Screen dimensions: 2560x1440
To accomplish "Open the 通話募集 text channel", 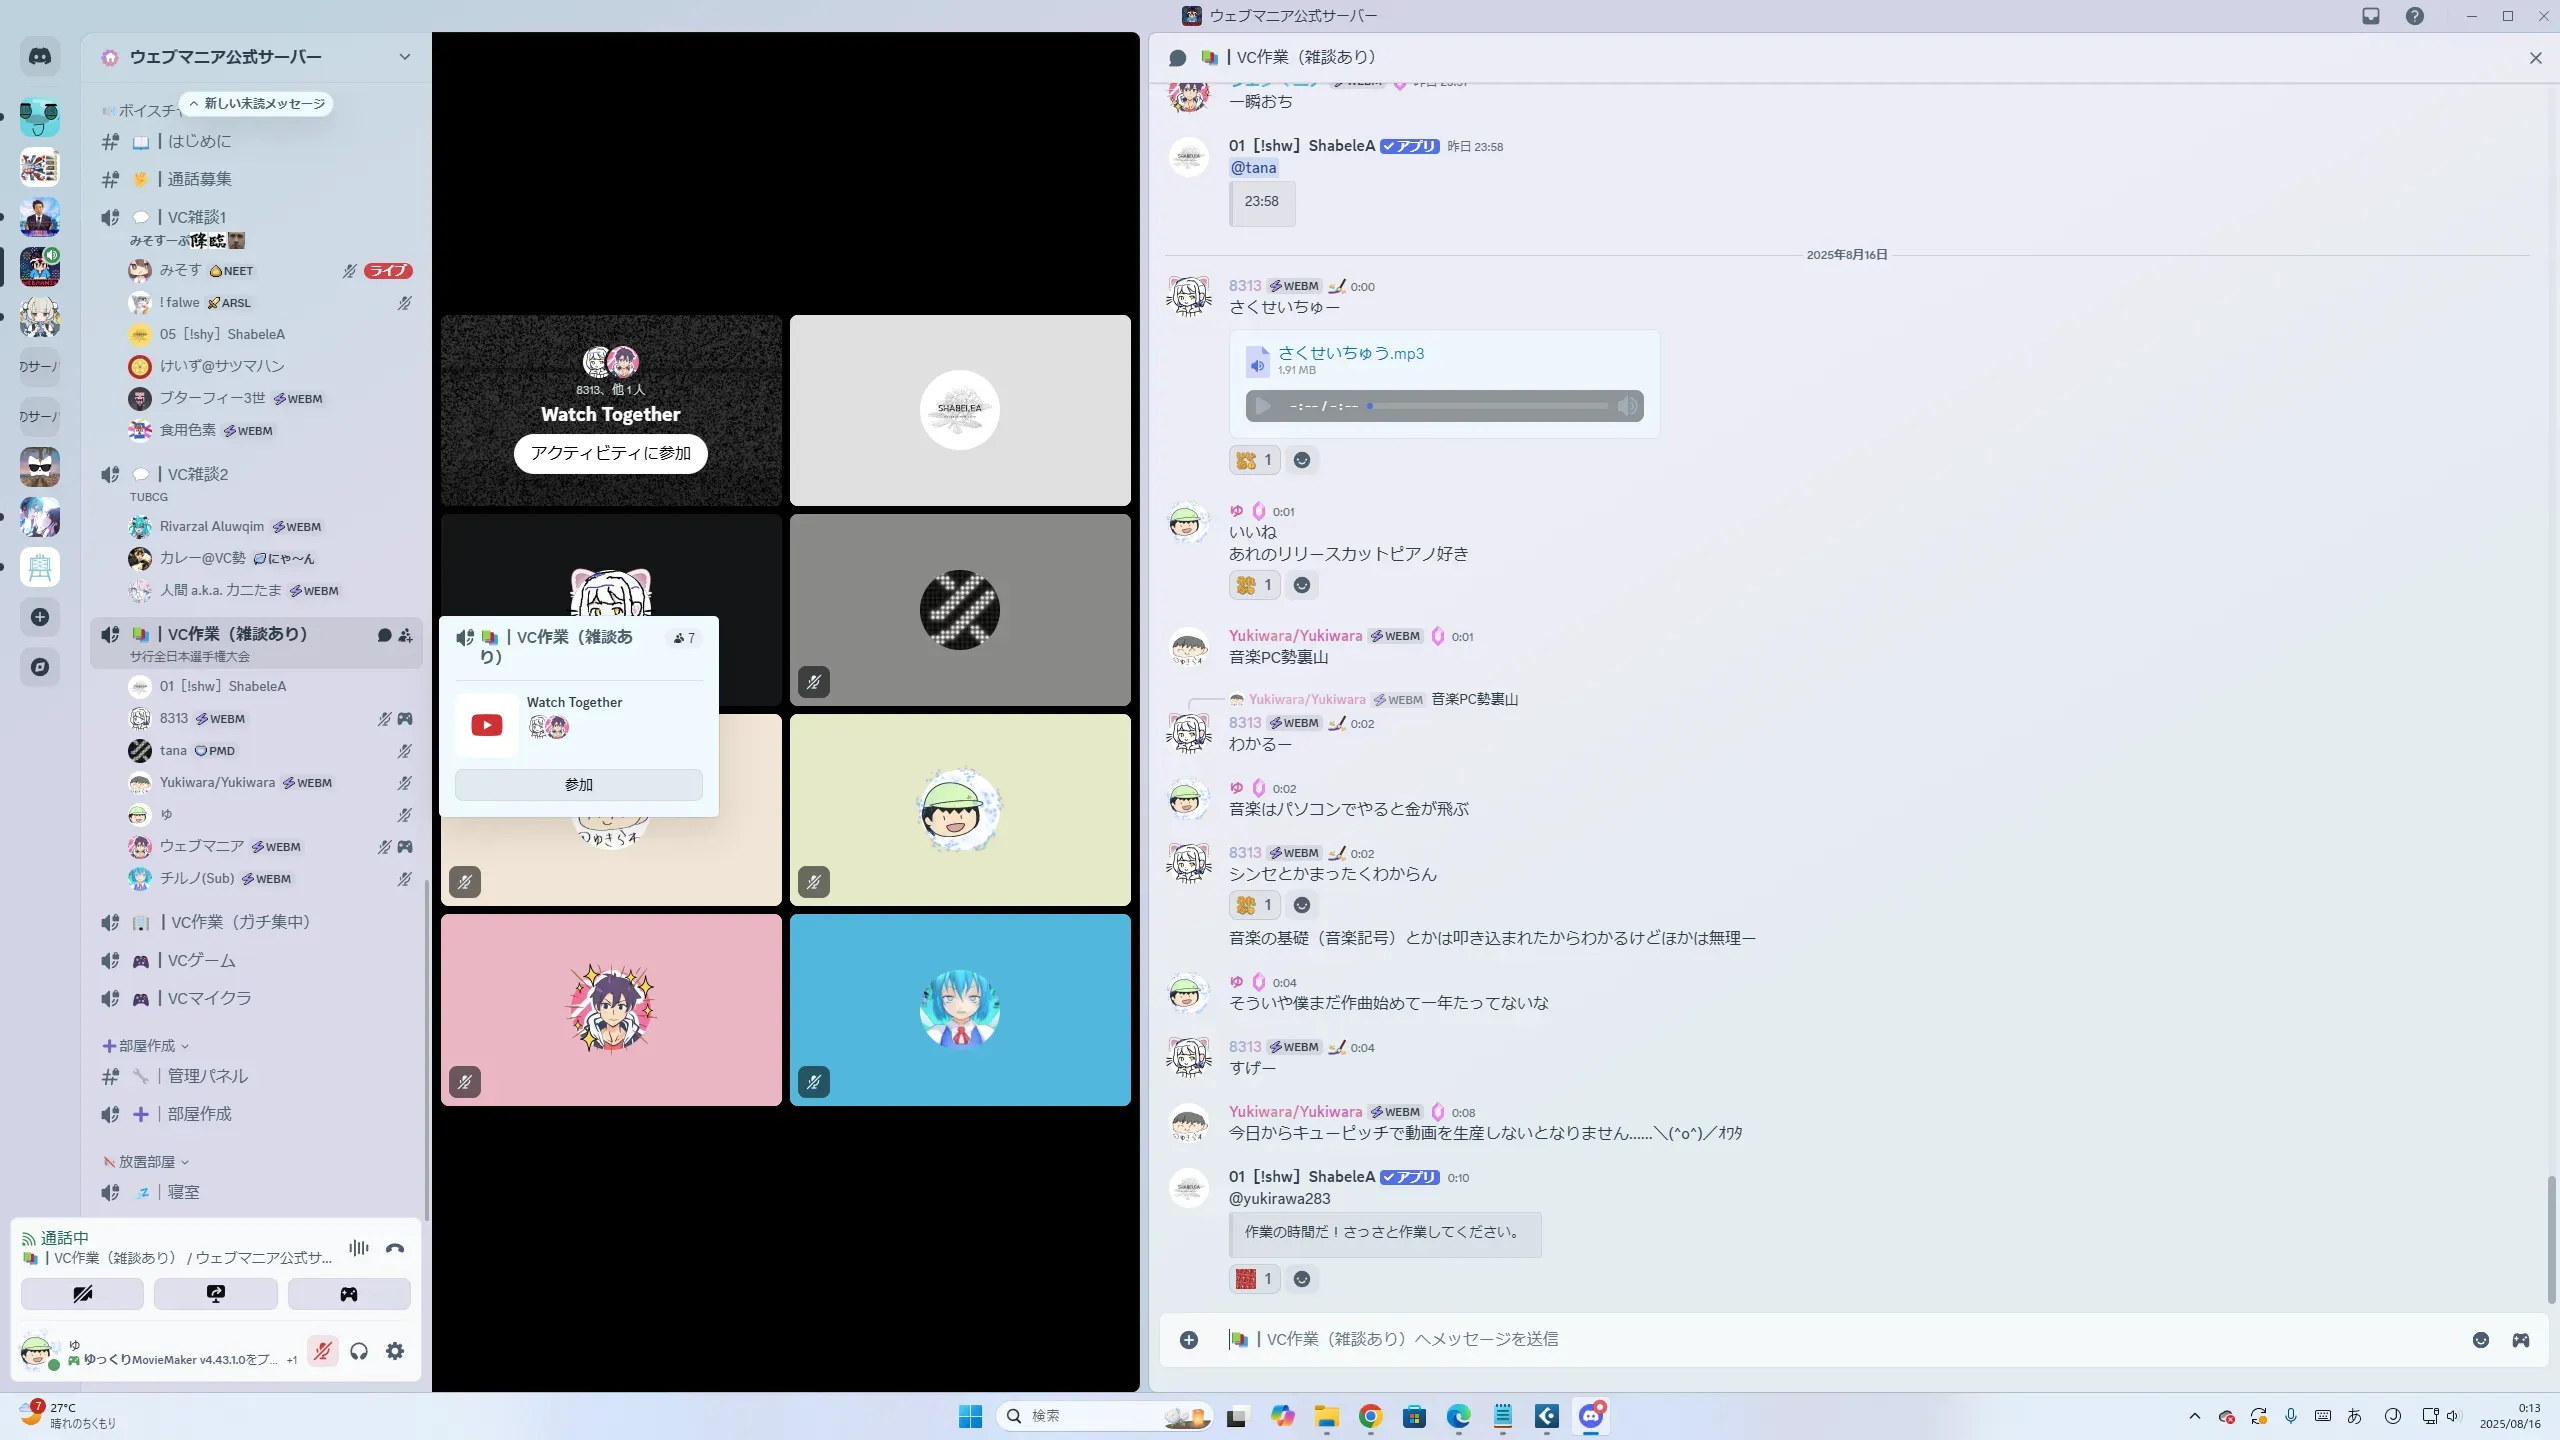I will pos(200,179).
